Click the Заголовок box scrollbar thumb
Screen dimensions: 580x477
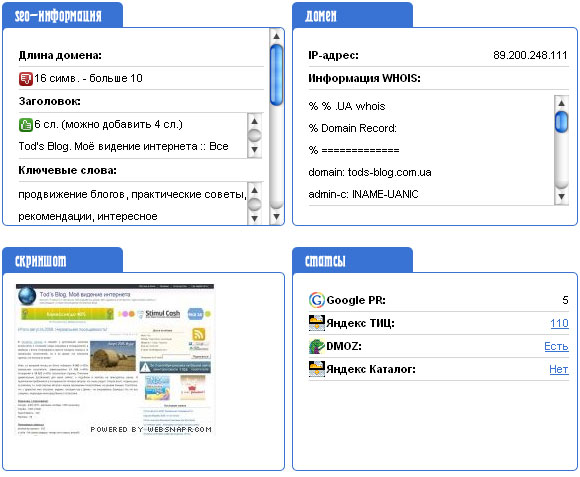coord(254,135)
